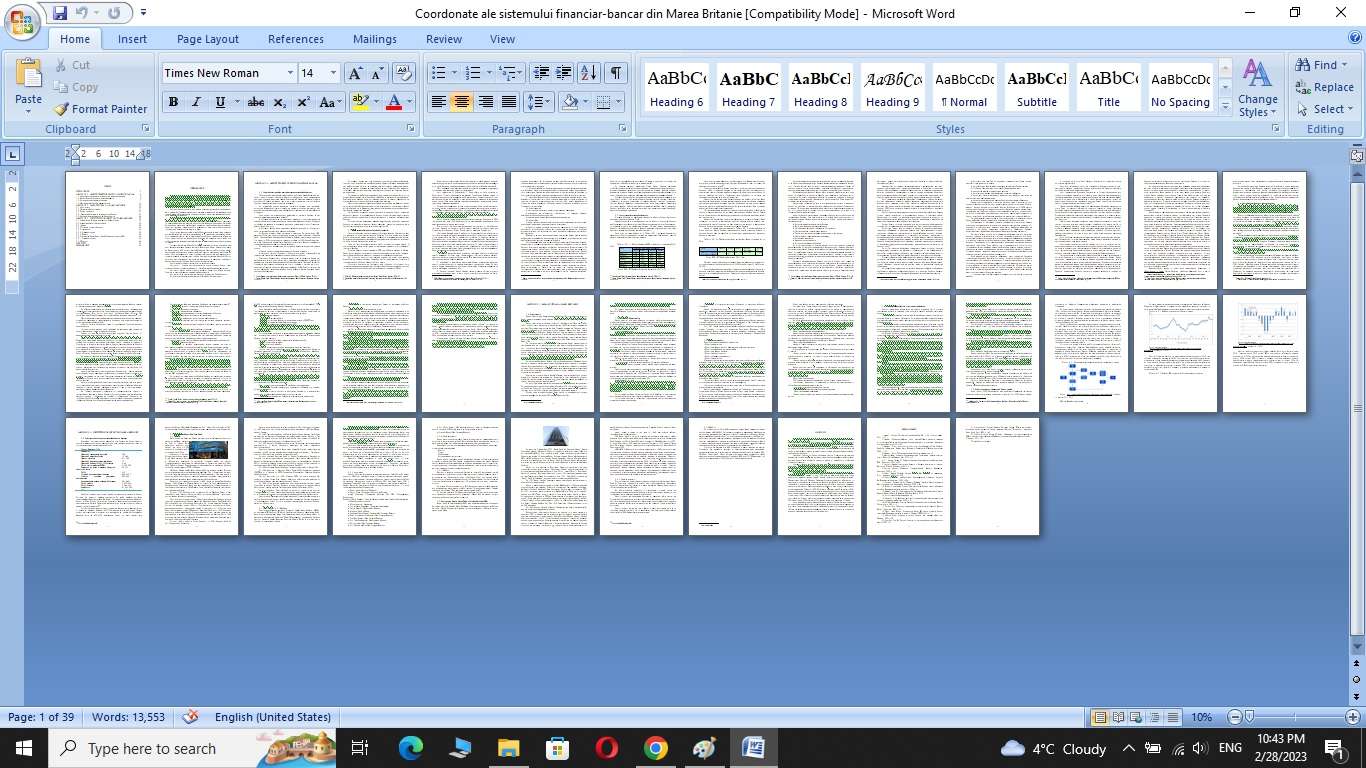Click the Show/Hide paragraph marks icon

pos(616,73)
